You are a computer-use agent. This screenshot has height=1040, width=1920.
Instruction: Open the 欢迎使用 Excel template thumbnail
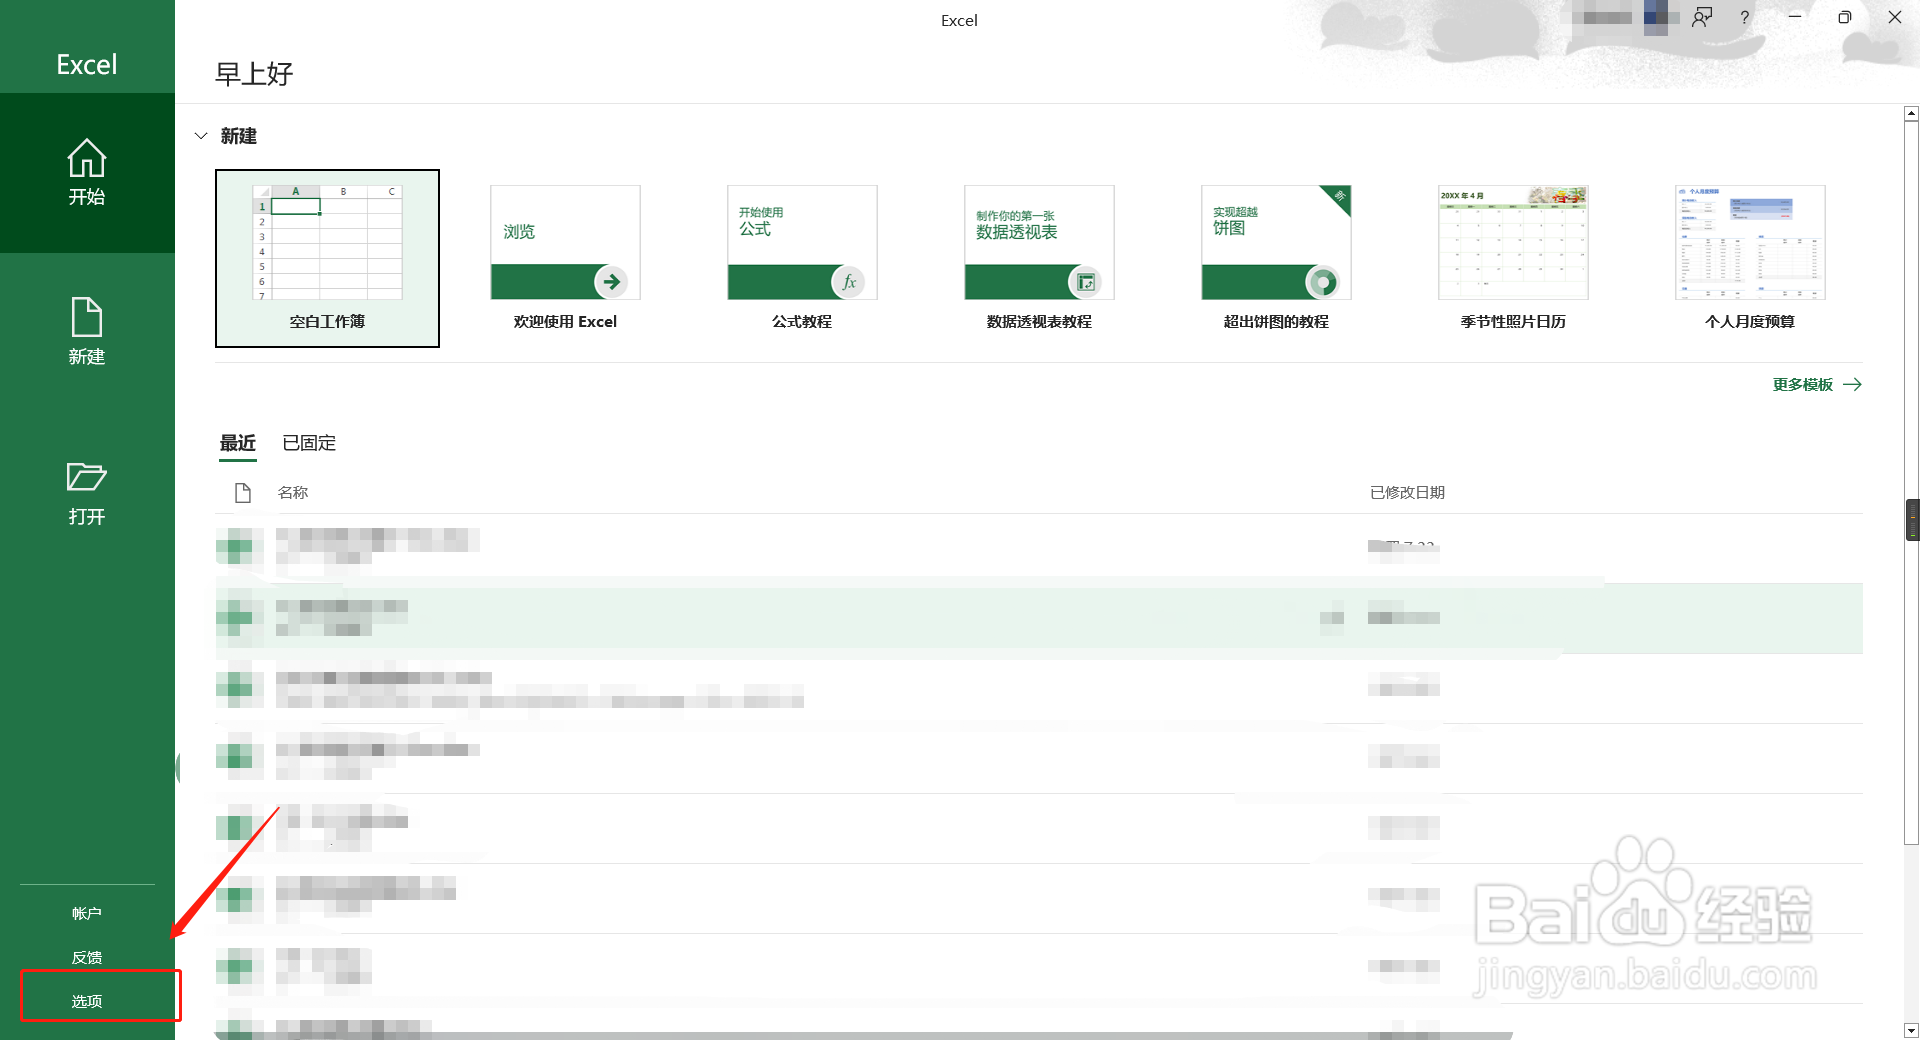pyautogui.click(x=565, y=242)
